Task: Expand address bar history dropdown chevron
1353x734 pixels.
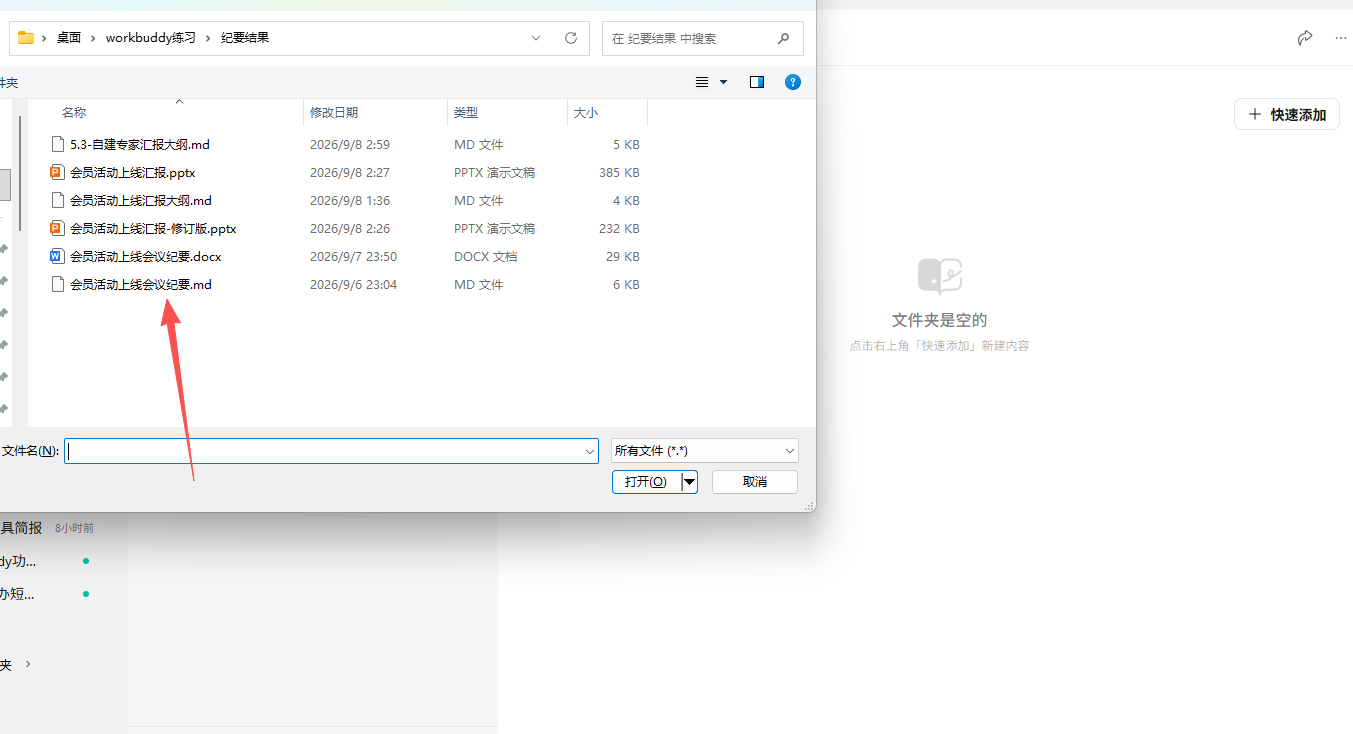Action: pos(536,38)
